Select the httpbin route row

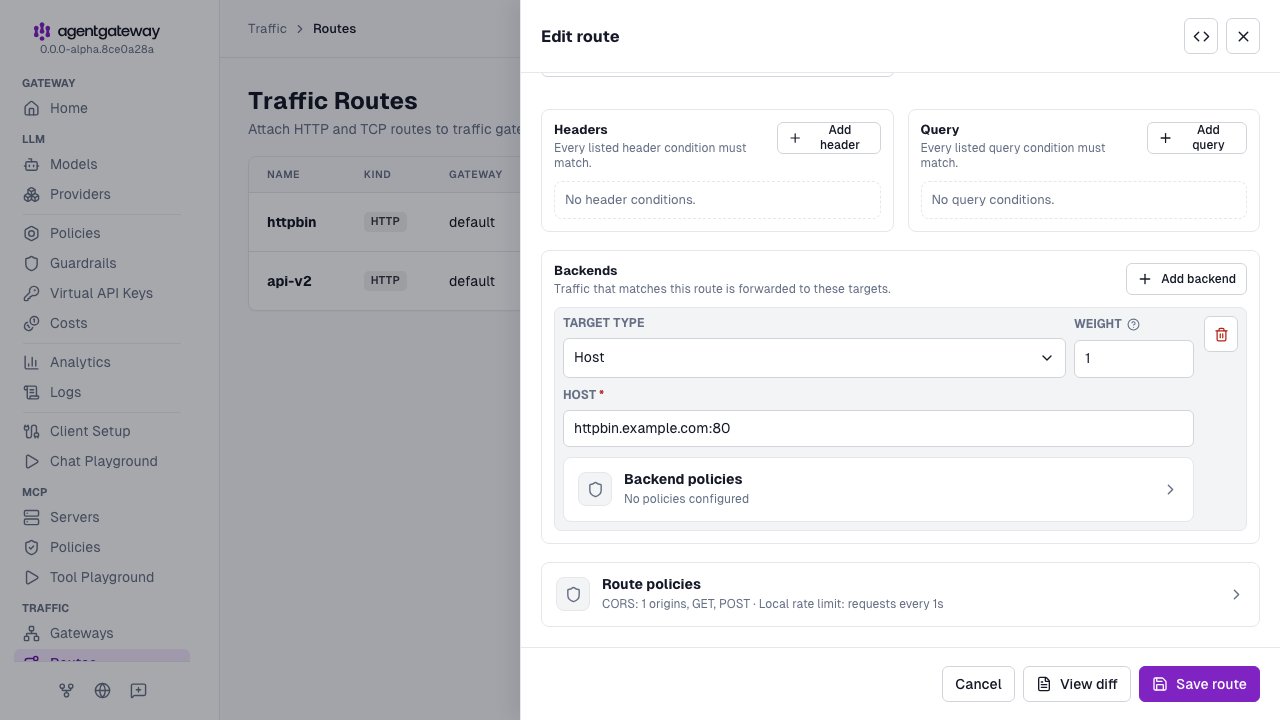384,222
